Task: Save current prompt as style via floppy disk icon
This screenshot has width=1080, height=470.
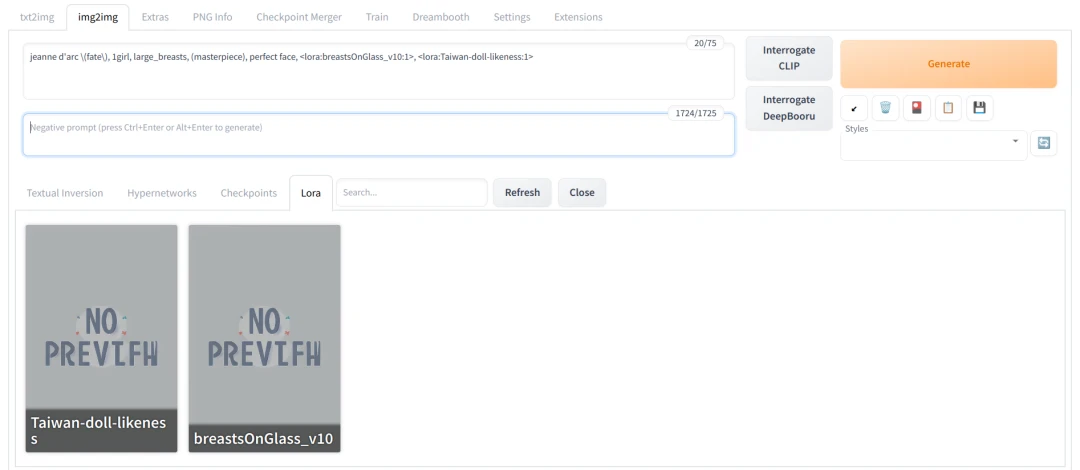Action: click(x=979, y=108)
